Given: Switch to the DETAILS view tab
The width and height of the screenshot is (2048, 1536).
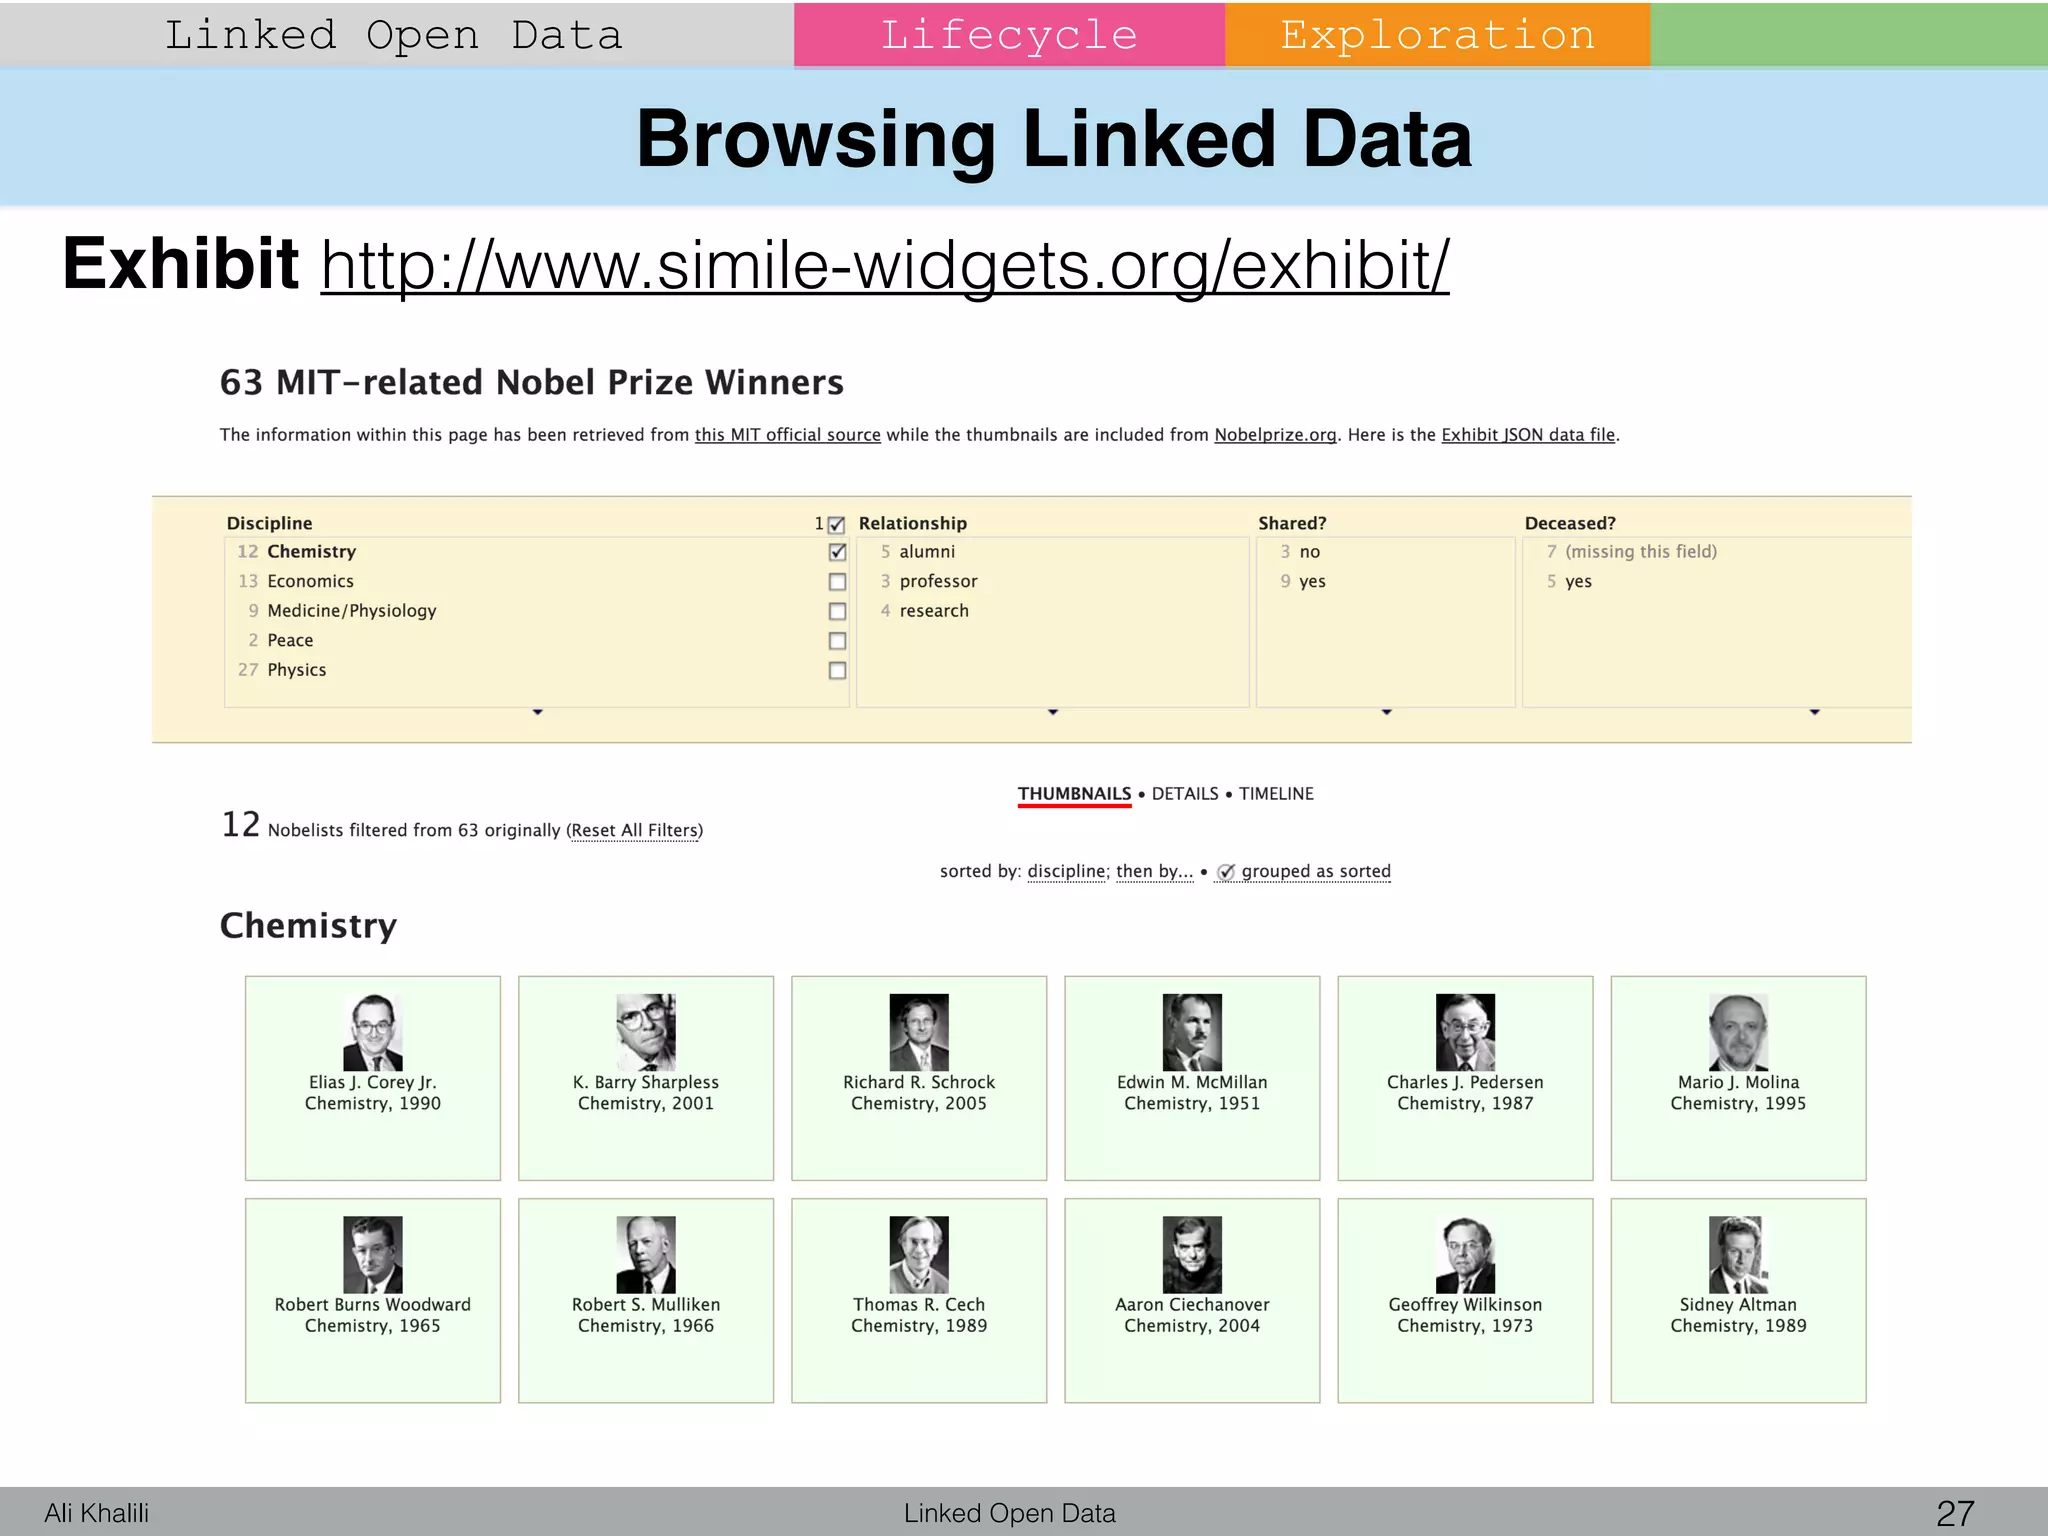Looking at the screenshot, I should 1185,794.
